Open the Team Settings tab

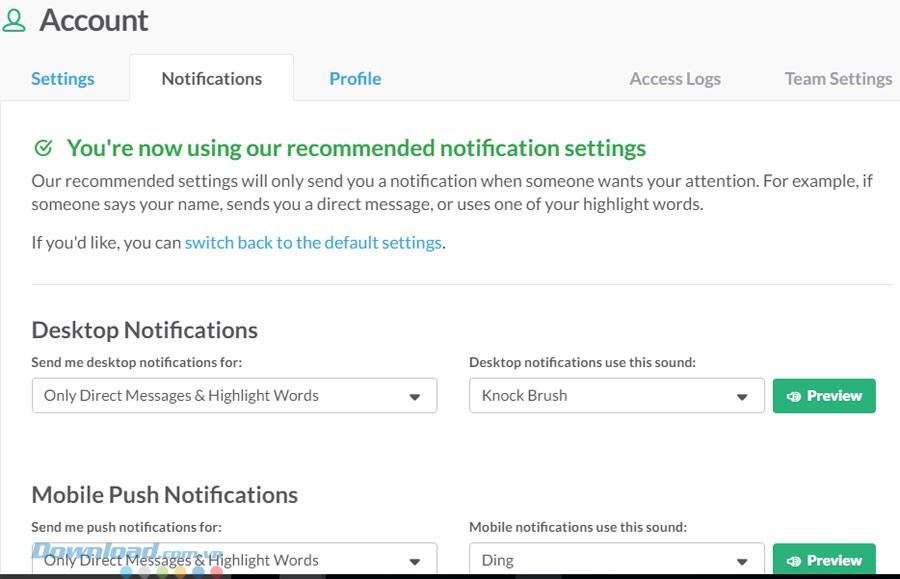point(837,78)
